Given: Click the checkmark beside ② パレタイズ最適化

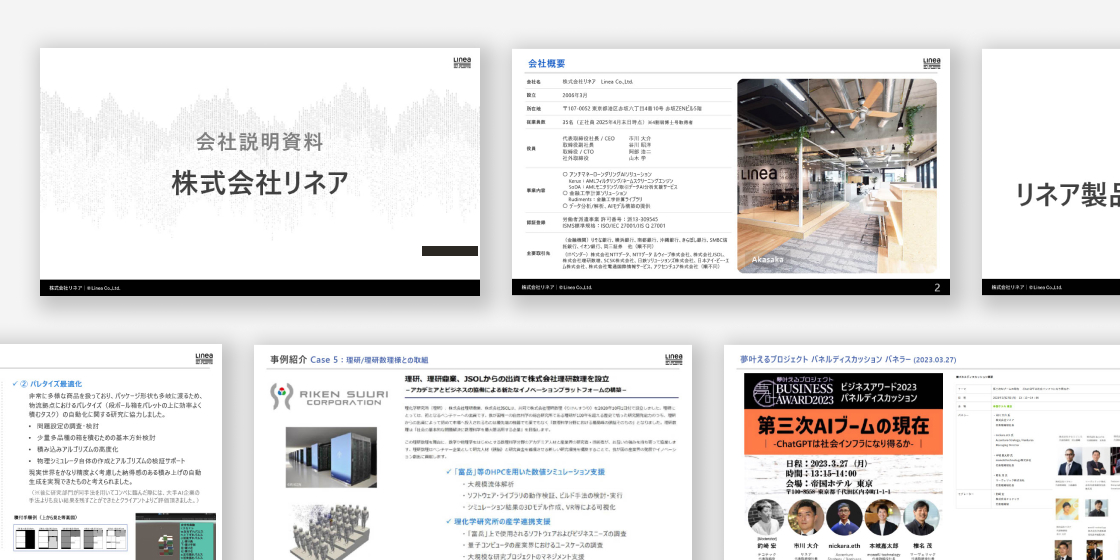Looking at the screenshot, I should pos(15,384).
